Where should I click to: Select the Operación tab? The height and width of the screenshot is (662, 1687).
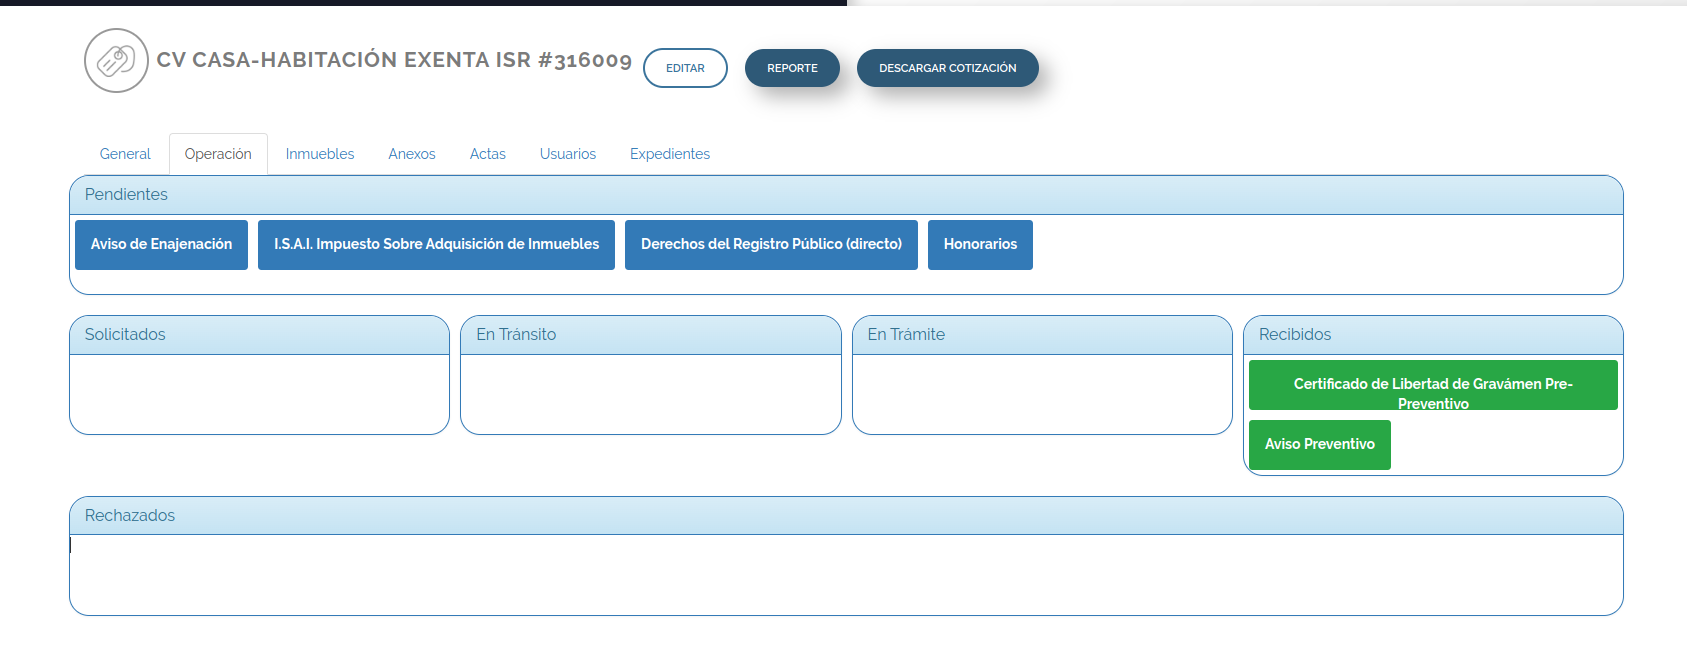[218, 154]
